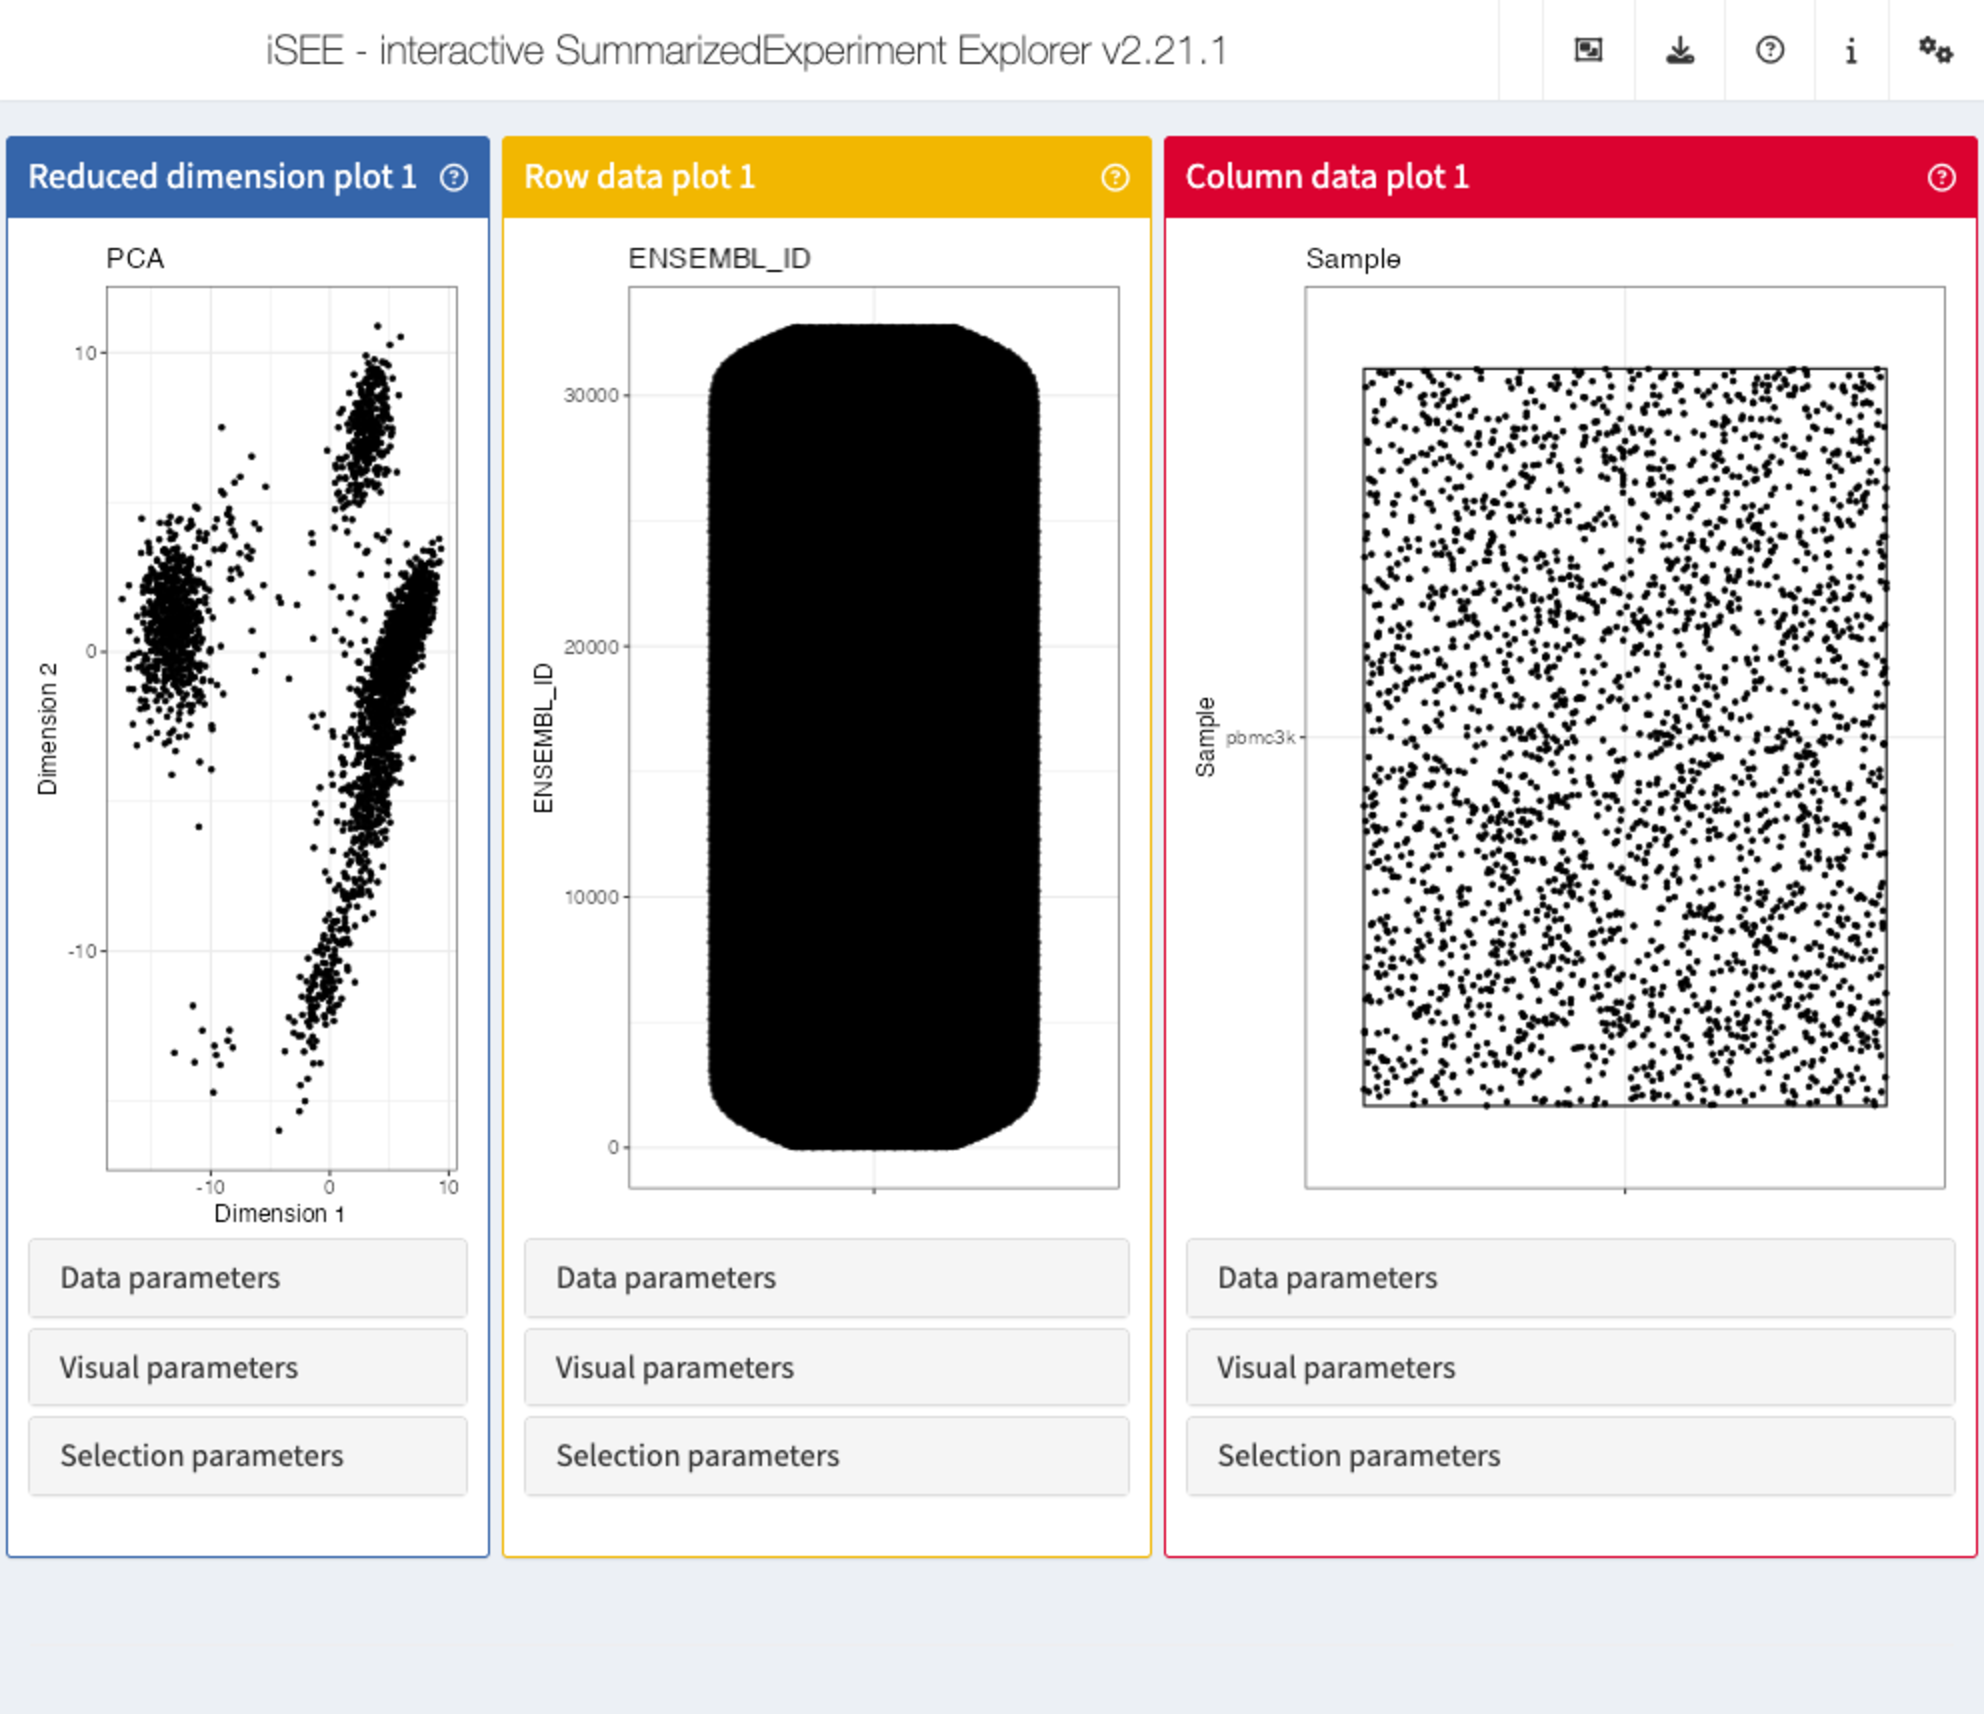Click the download export icon in header
Viewport: 1984px width, 1714px height.
1680,50
